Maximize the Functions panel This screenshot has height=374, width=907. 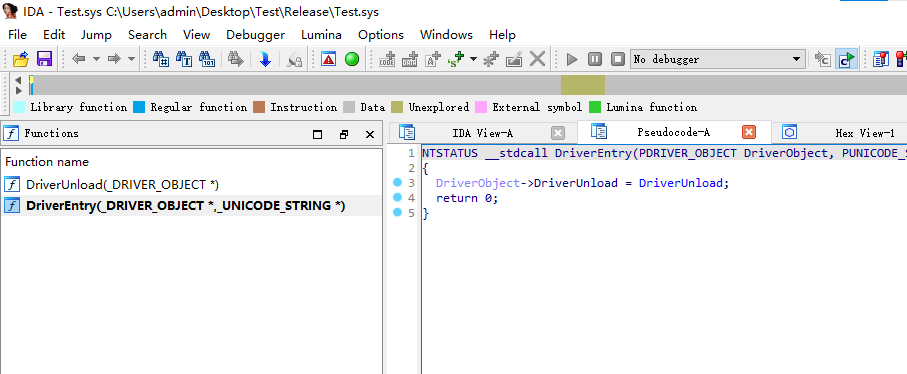pyautogui.click(x=317, y=134)
